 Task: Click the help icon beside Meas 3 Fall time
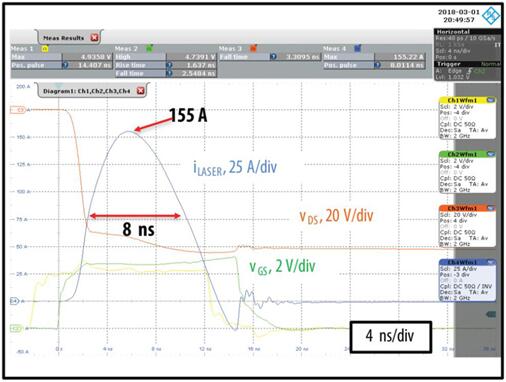tap(273, 57)
